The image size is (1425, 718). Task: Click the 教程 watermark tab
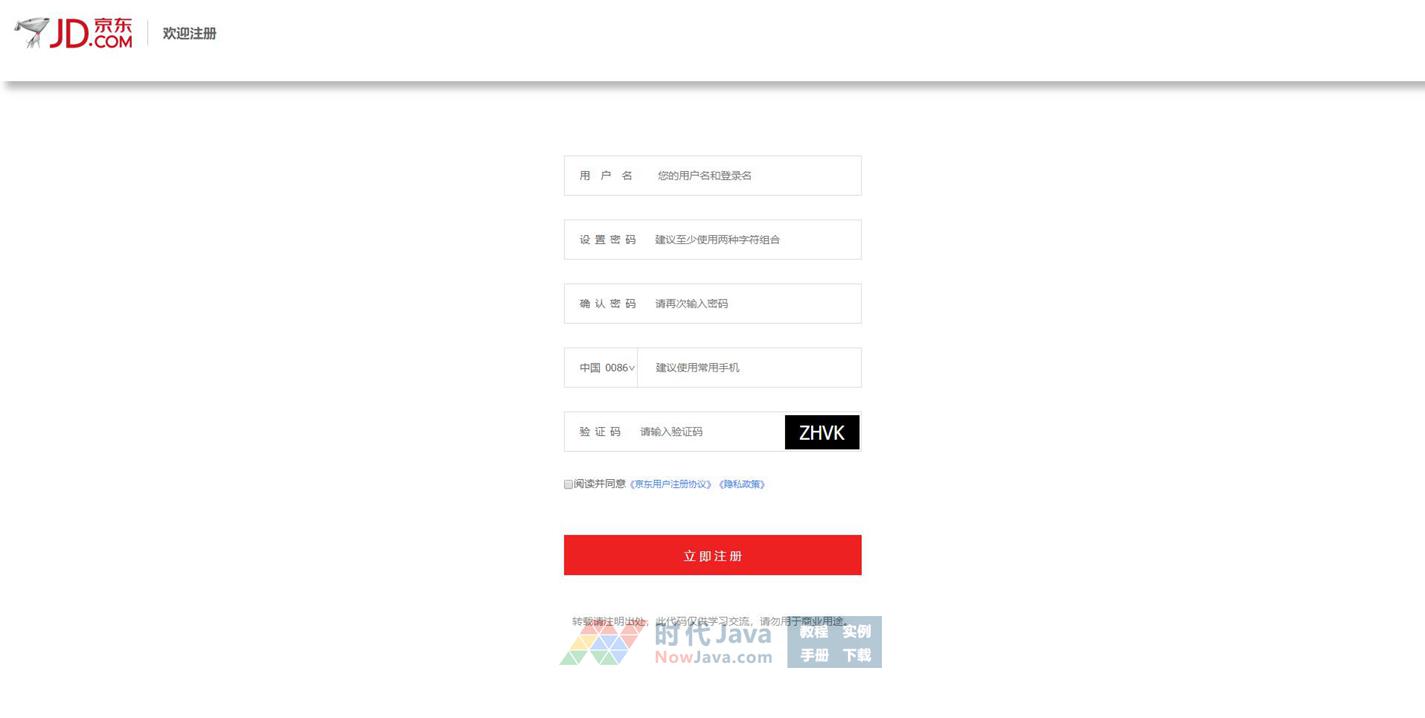coord(814,631)
